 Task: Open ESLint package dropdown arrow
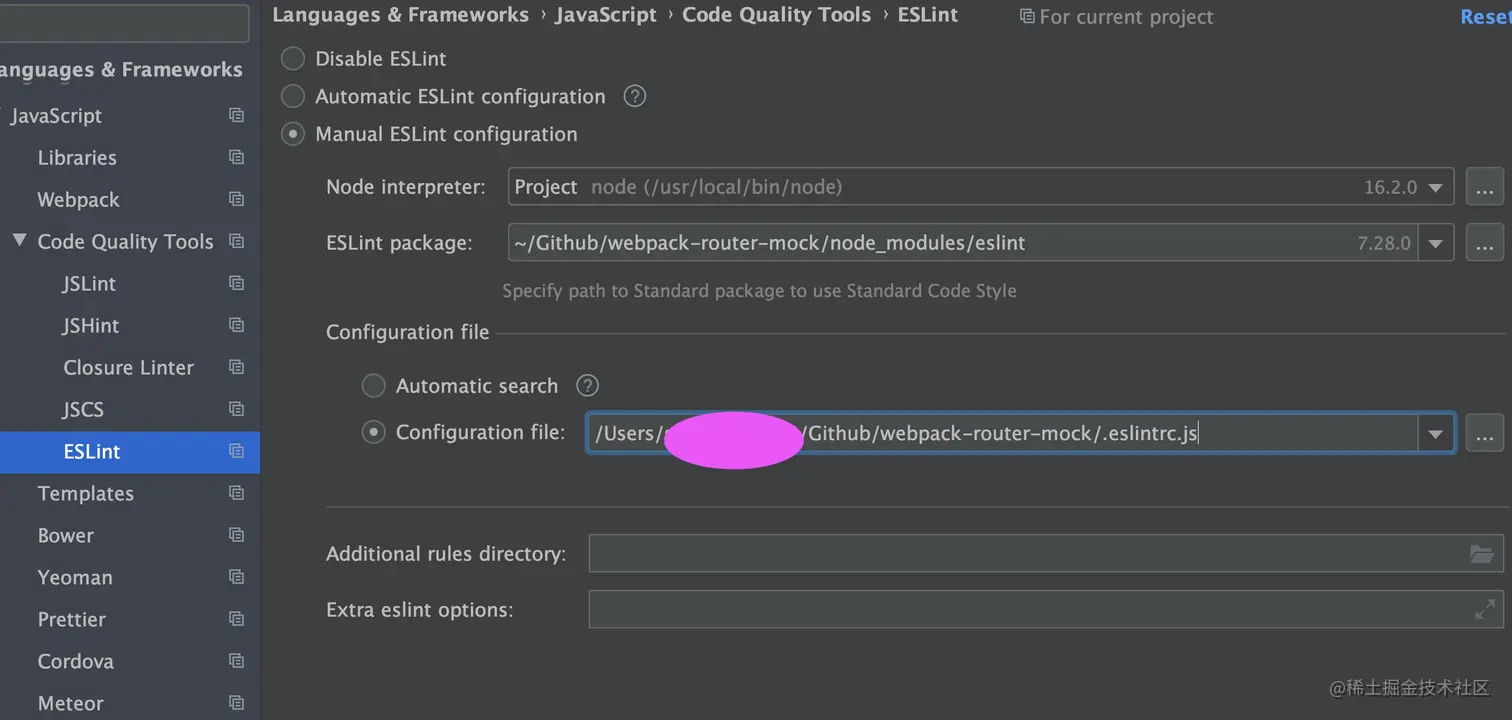click(1436, 243)
